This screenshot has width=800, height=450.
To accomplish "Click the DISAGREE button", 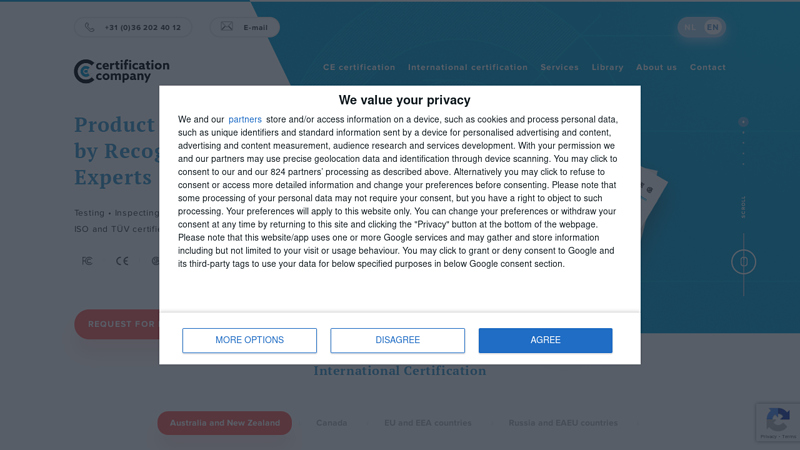I will coord(397,340).
